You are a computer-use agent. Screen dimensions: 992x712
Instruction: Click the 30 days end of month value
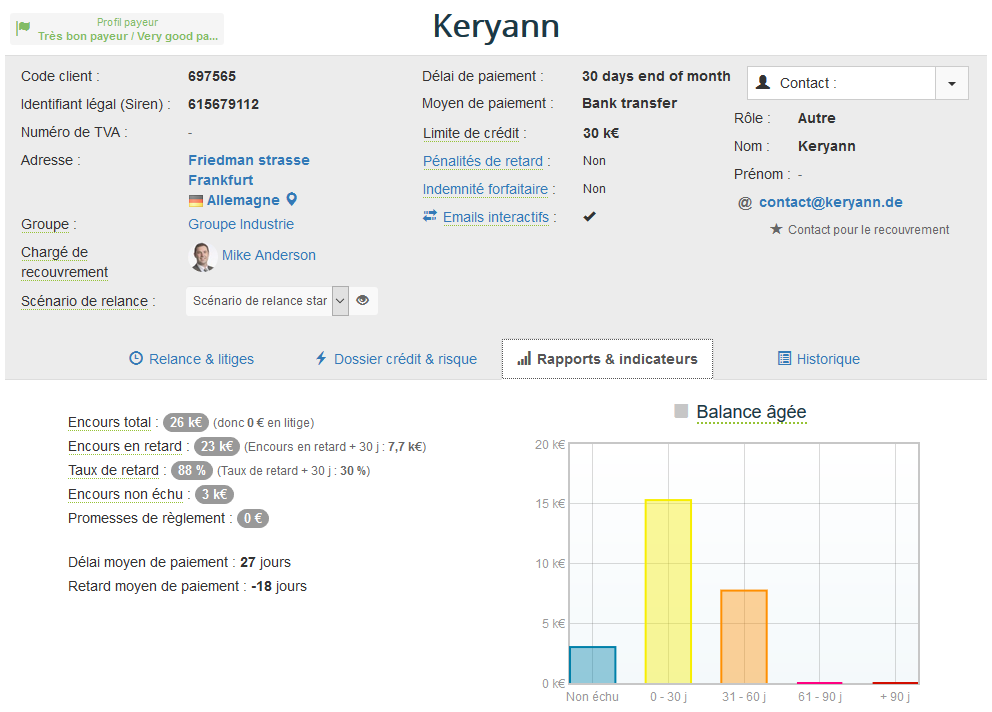pos(656,77)
